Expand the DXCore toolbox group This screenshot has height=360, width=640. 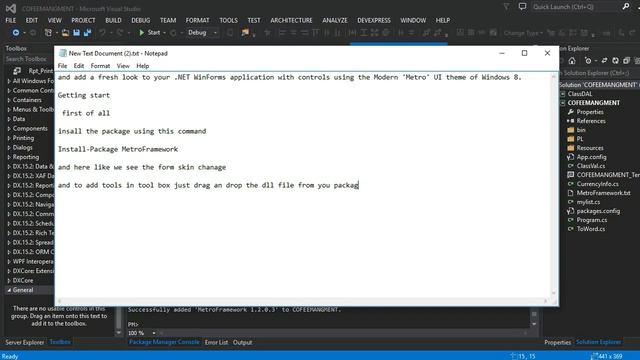9,281
